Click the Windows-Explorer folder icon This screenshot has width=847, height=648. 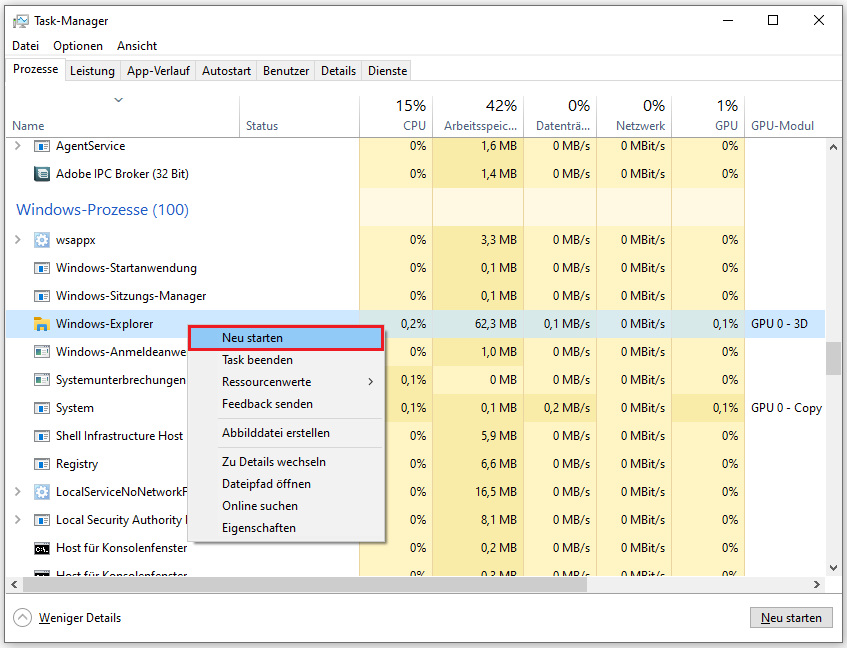[42, 324]
